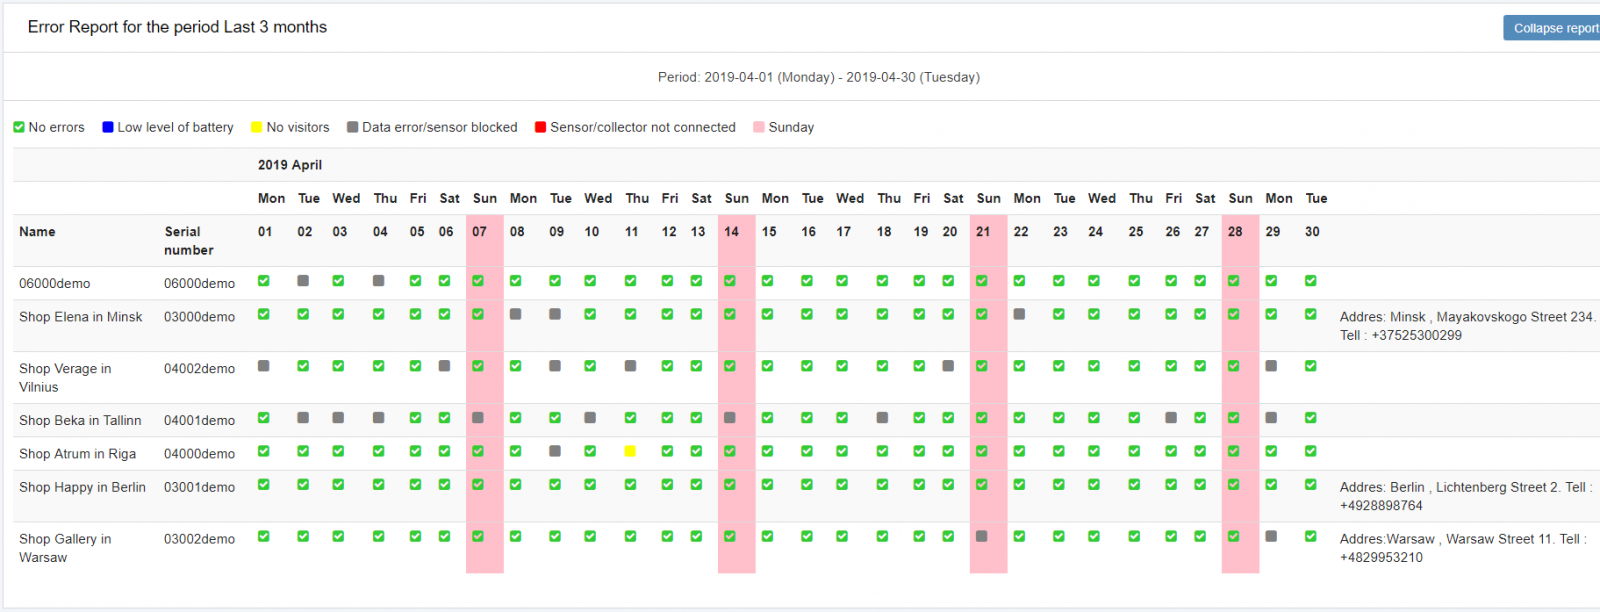Click green check for 06000demo on April 30

point(1311,281)
